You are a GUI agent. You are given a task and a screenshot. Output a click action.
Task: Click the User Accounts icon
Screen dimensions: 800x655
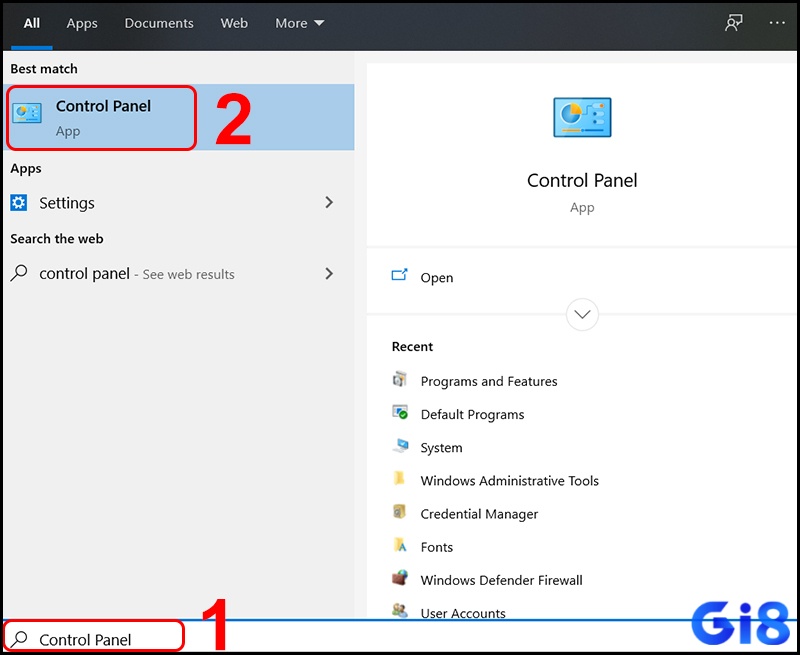point(400,610)
